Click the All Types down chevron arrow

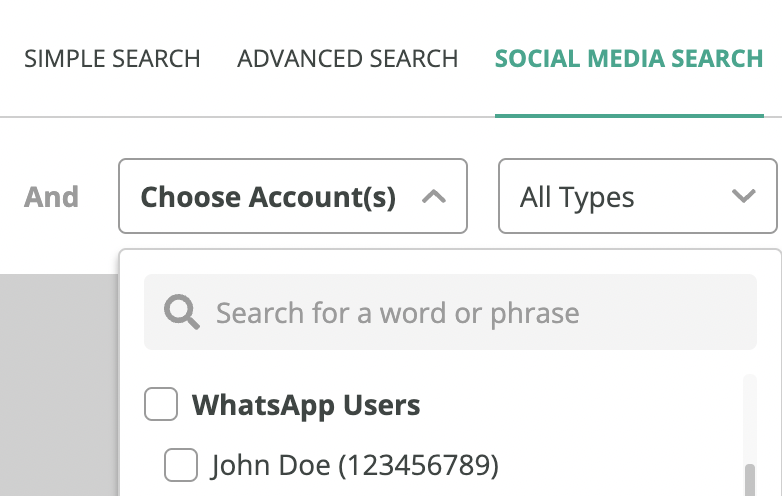click(743, 196)
